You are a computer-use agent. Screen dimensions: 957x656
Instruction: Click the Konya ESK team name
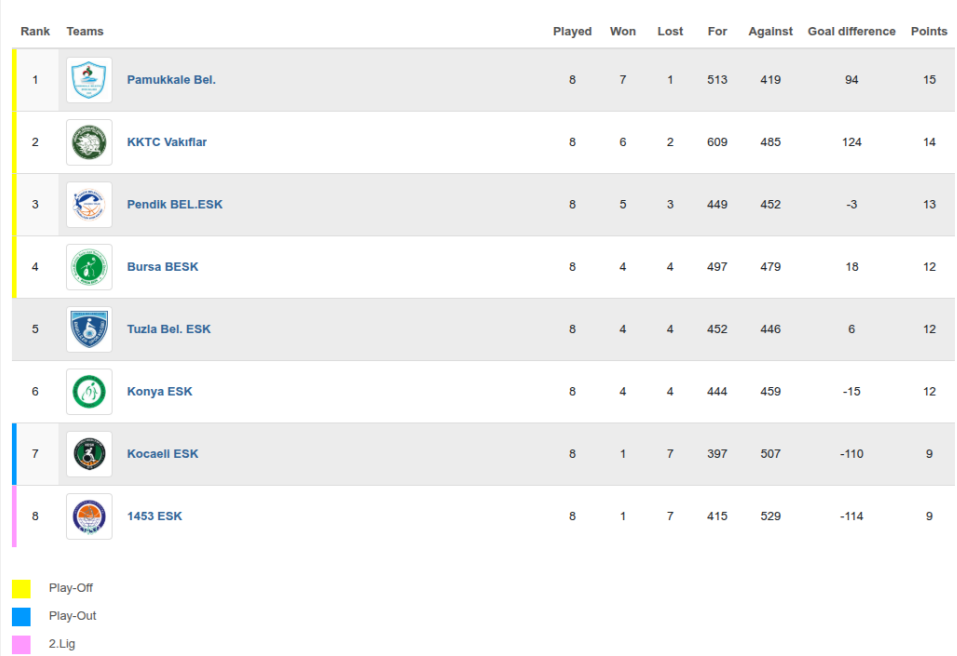pyautogui.click(x=160, y=392)
